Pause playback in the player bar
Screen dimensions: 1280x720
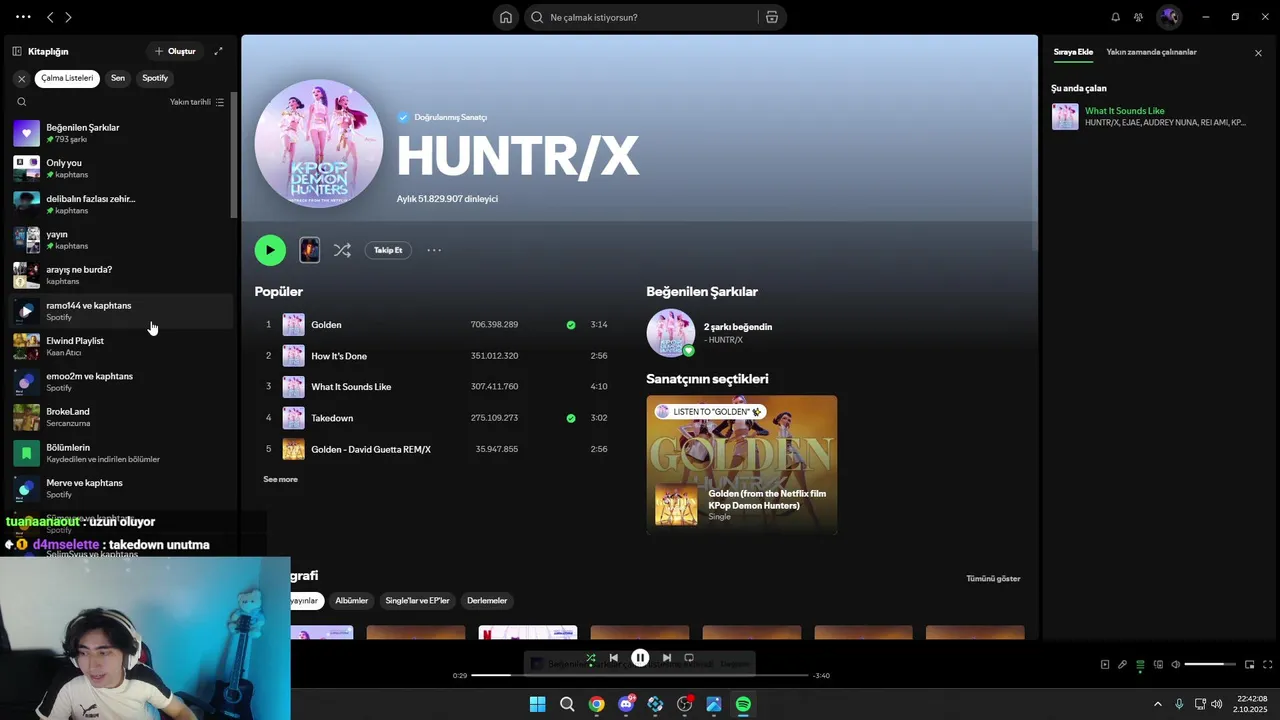(640, 658)
